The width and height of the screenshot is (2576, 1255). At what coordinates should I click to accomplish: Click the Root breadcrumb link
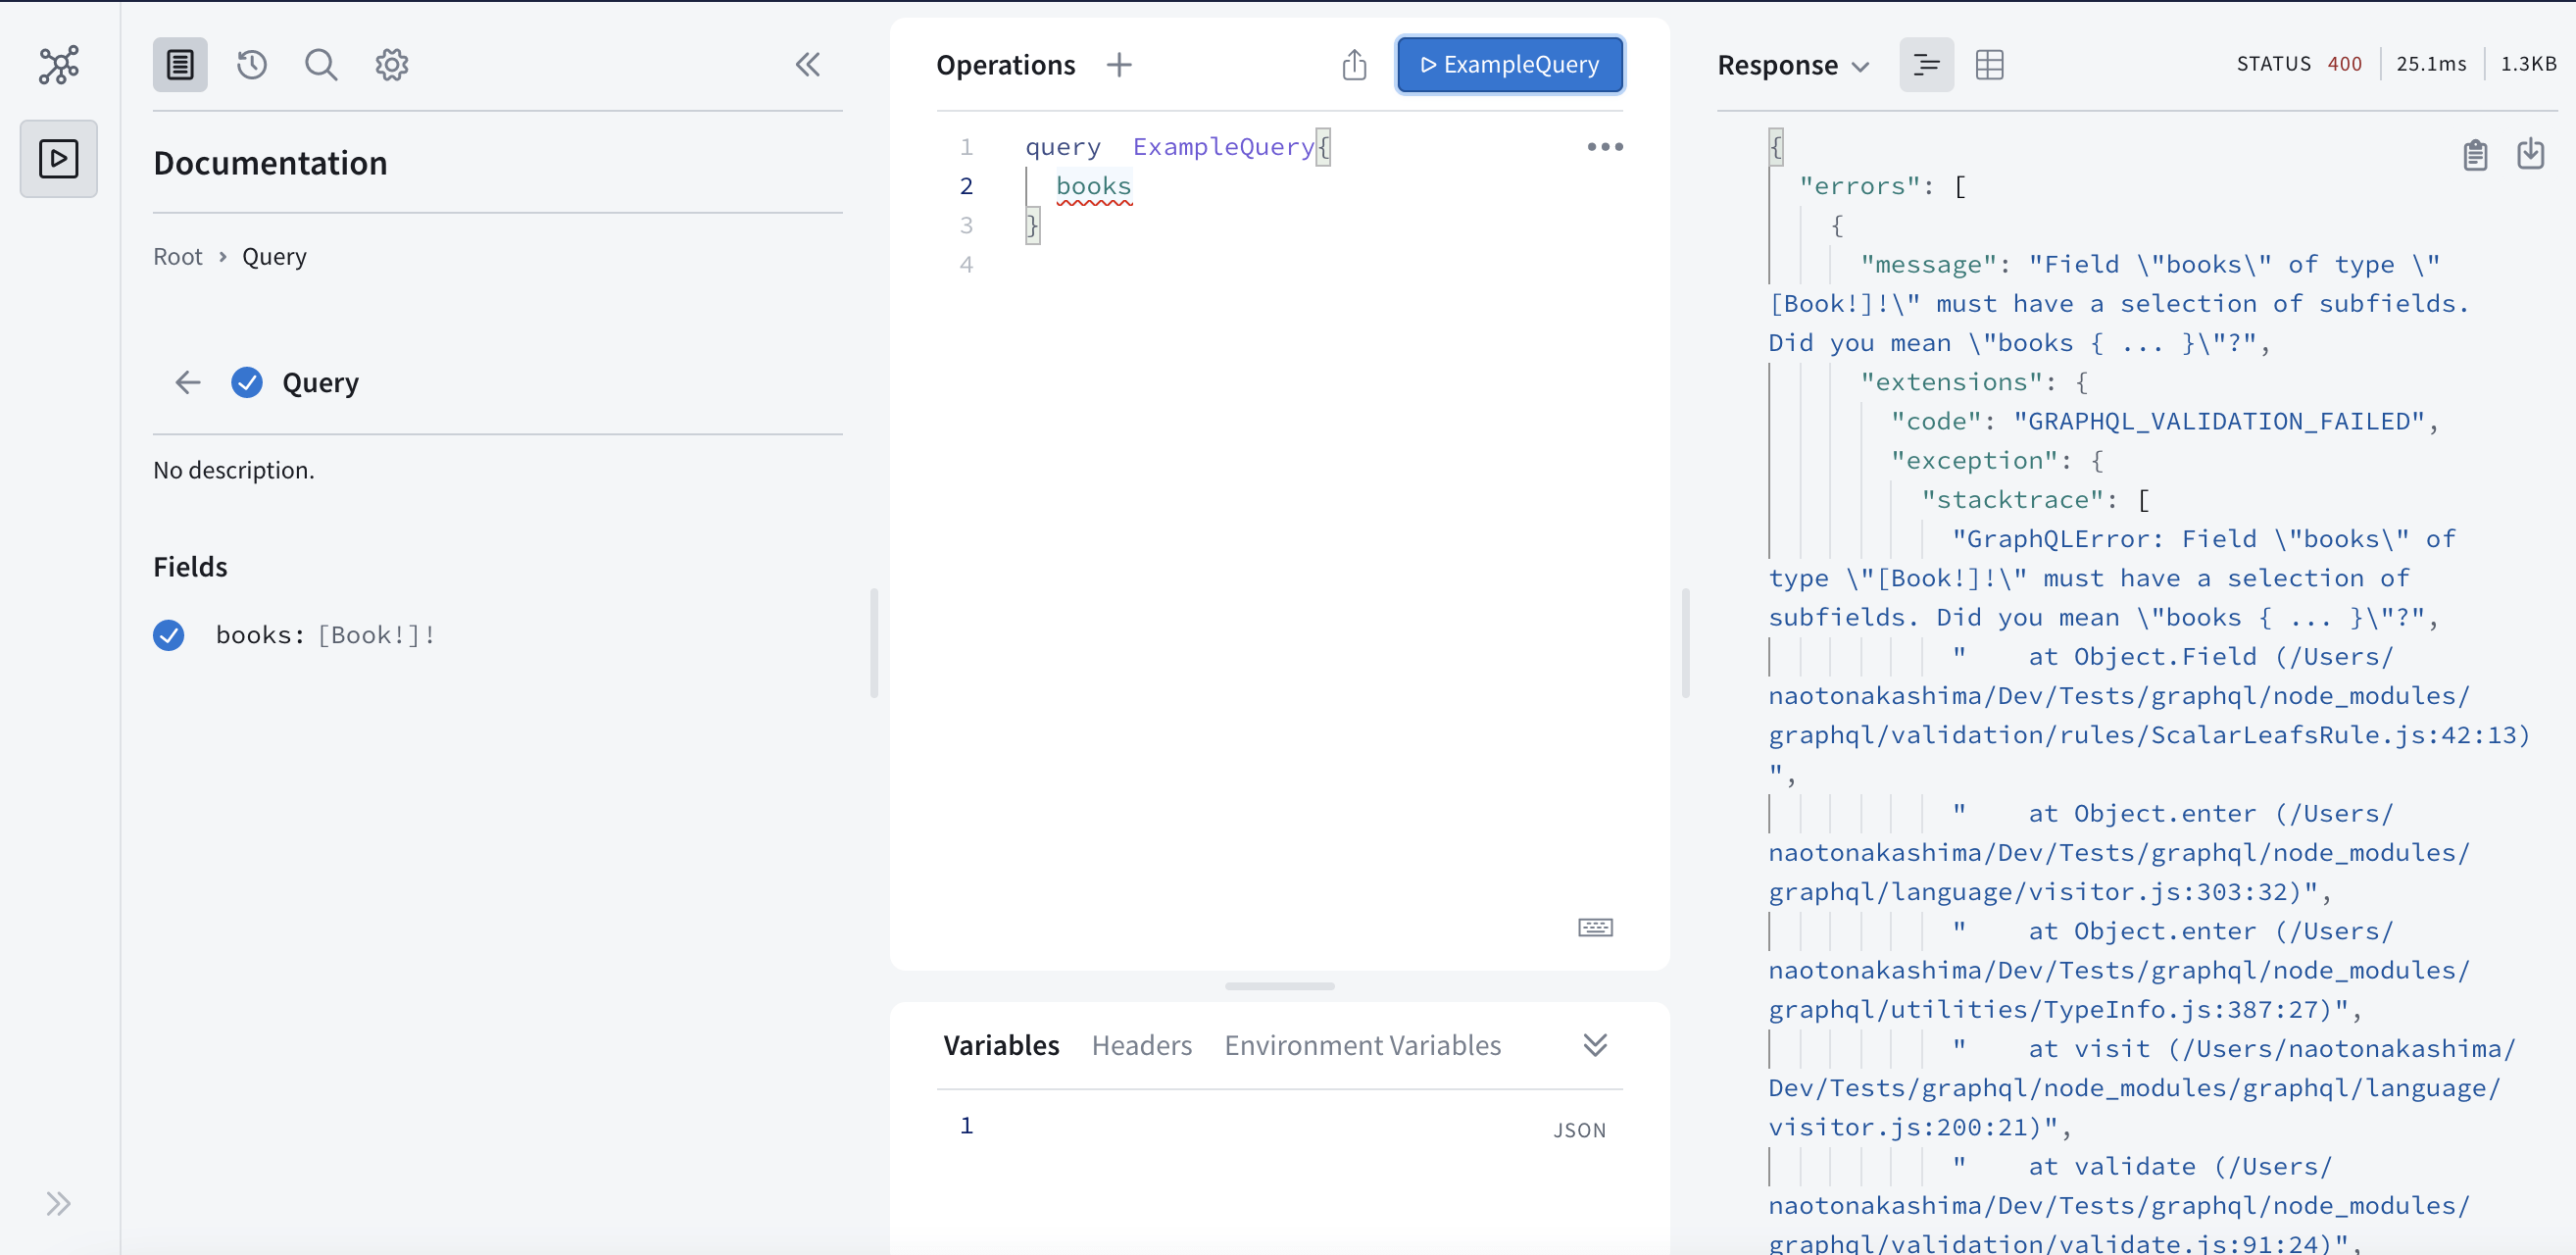point(178,257)
